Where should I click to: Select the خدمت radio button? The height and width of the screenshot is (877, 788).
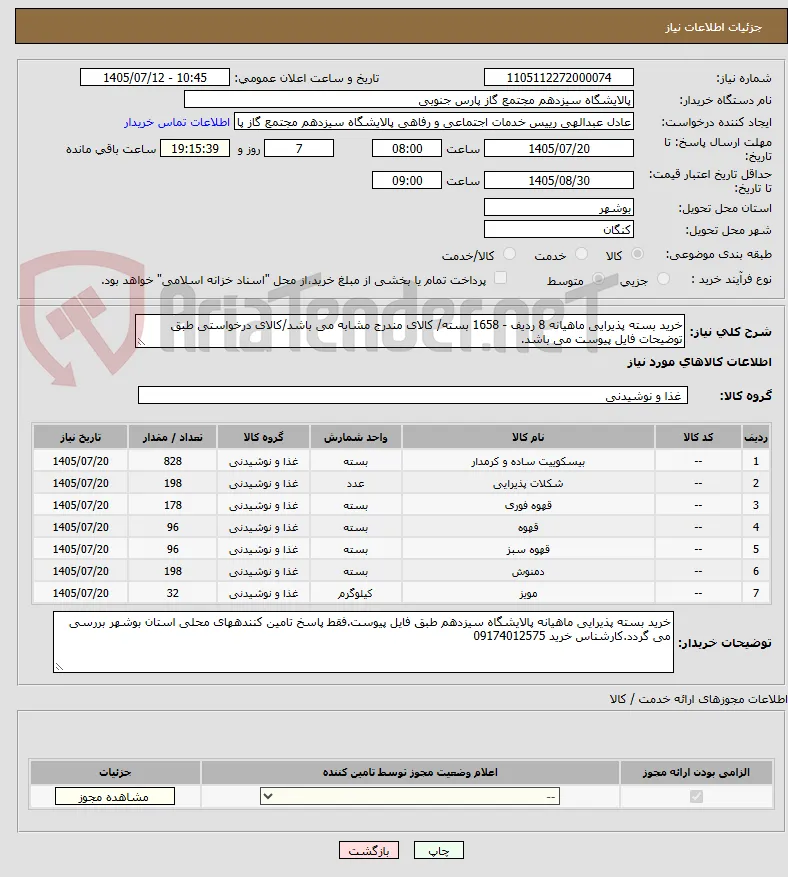(x=582, y=254)
